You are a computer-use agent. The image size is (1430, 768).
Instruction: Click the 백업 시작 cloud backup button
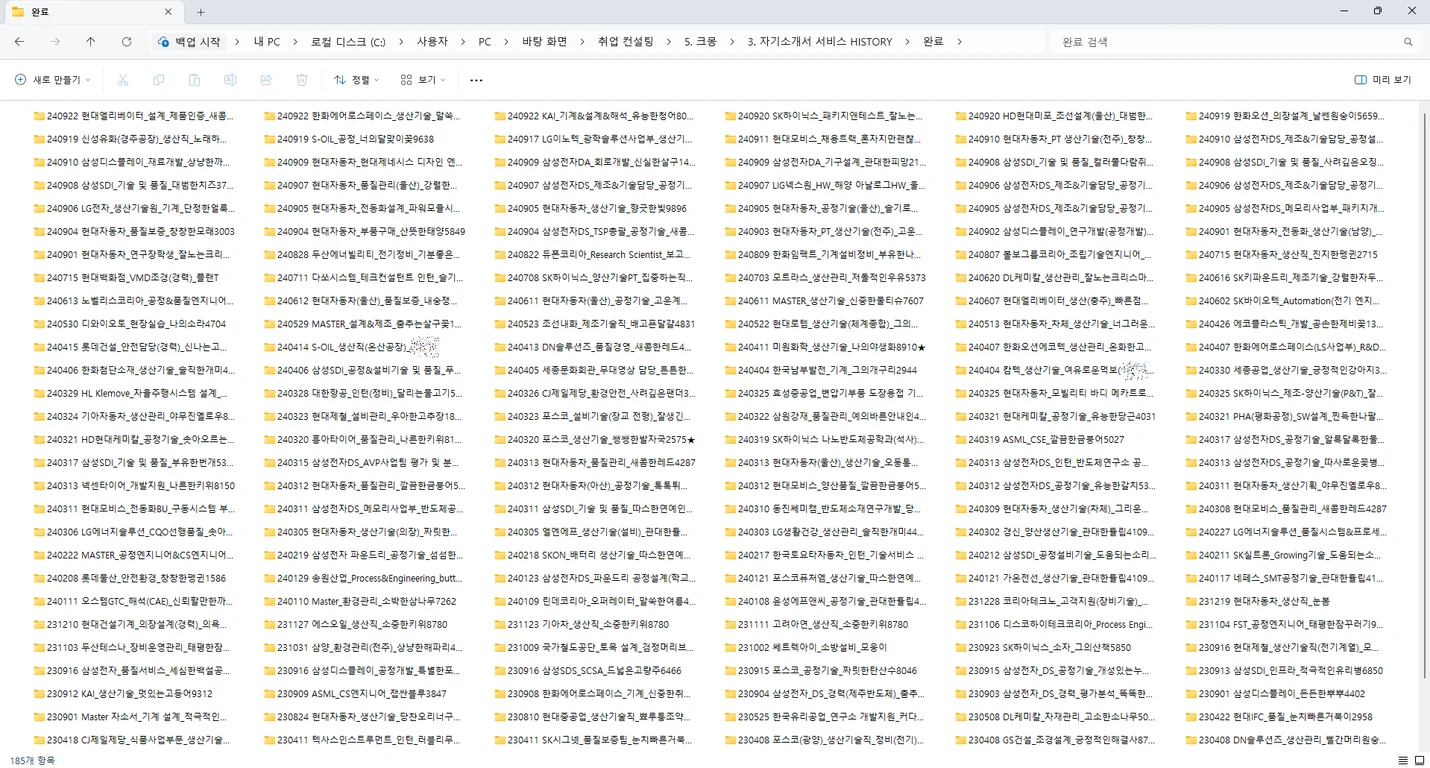pos(189,42)
